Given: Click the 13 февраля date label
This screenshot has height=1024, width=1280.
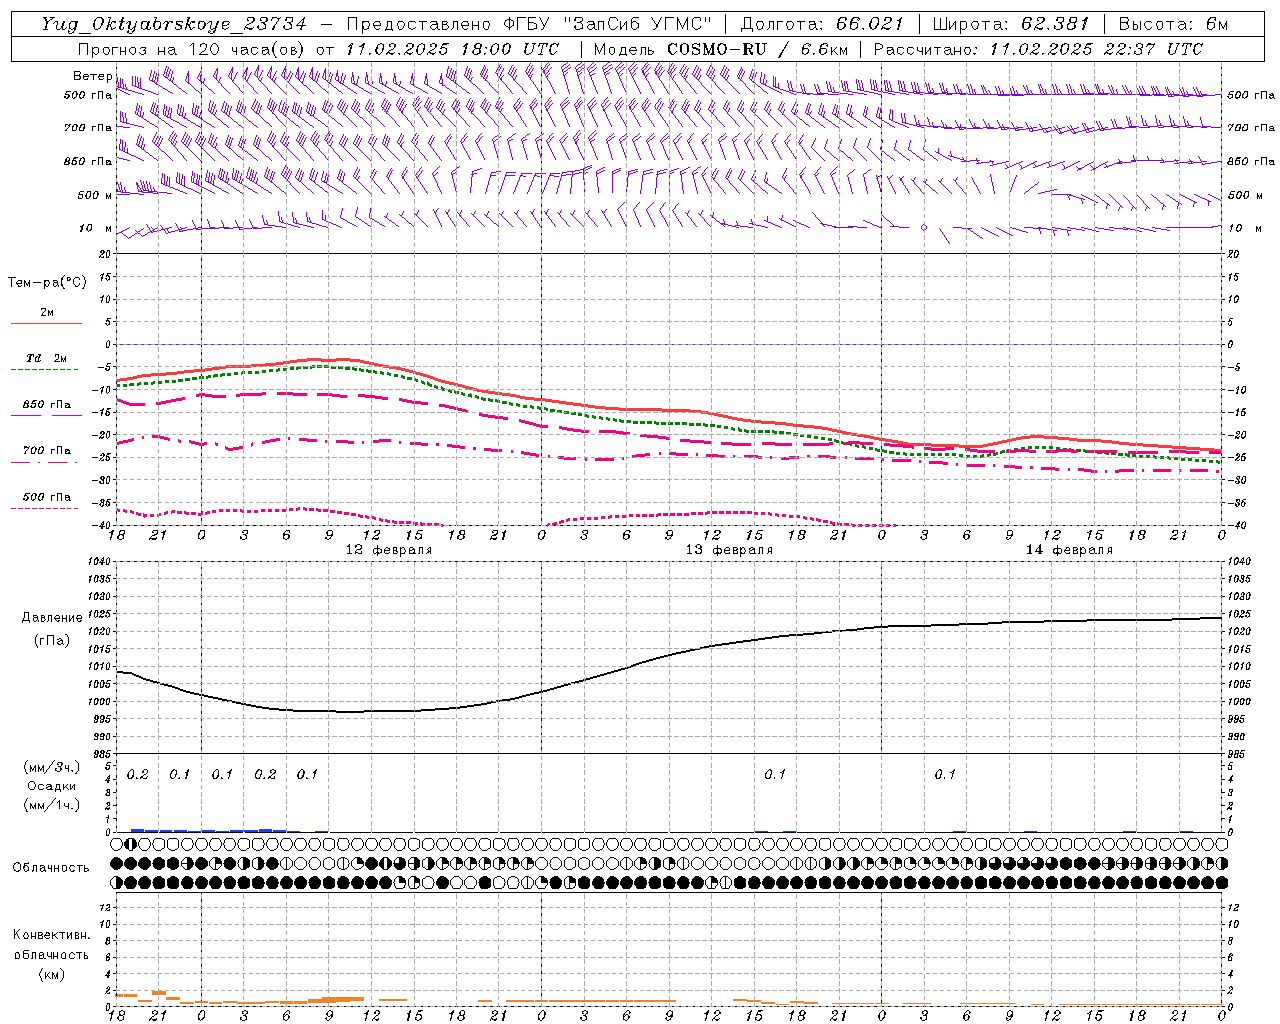Looking at the screenshot, I should [x=729, y=550].
